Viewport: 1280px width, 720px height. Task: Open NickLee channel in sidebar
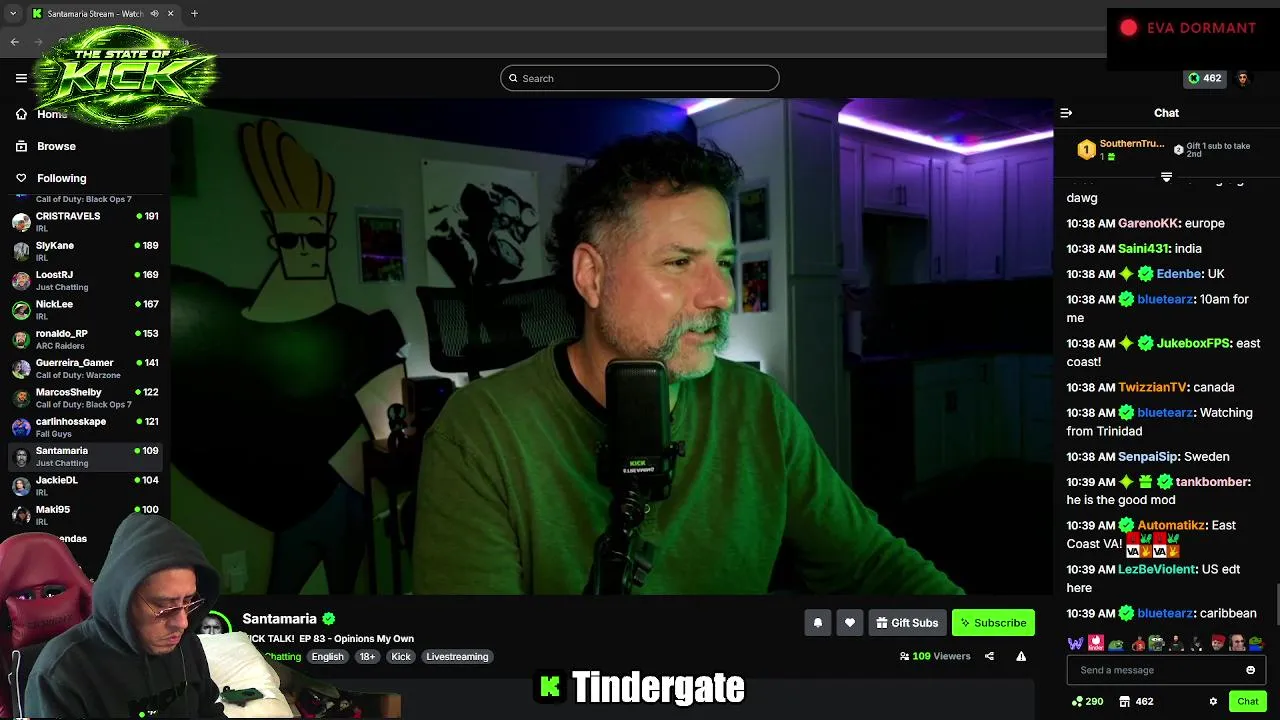pos(85,309)
